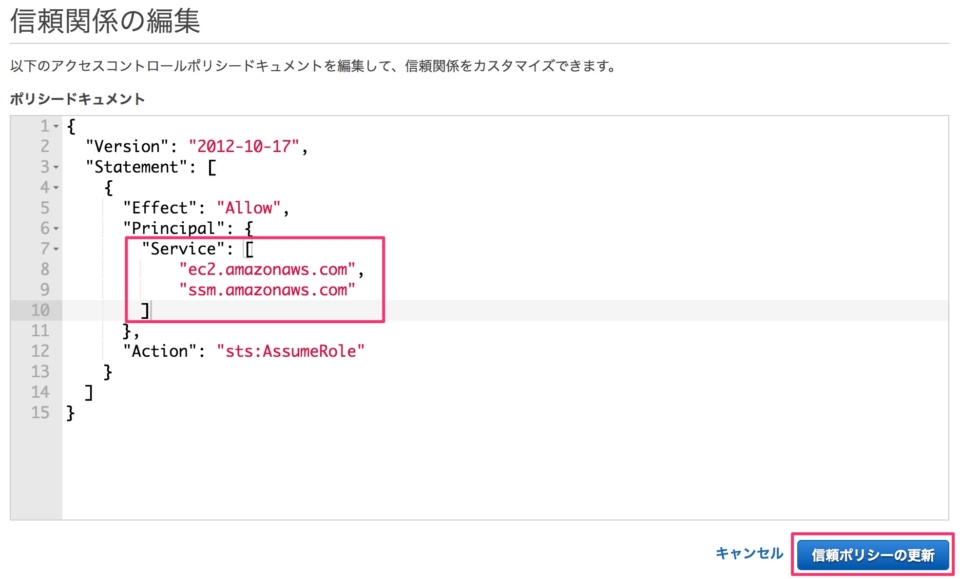Click the "Allow" effect value
Image resolution: width=960 pixels, height=579 pixels.
pyautogui.click(x=249, y=208)
